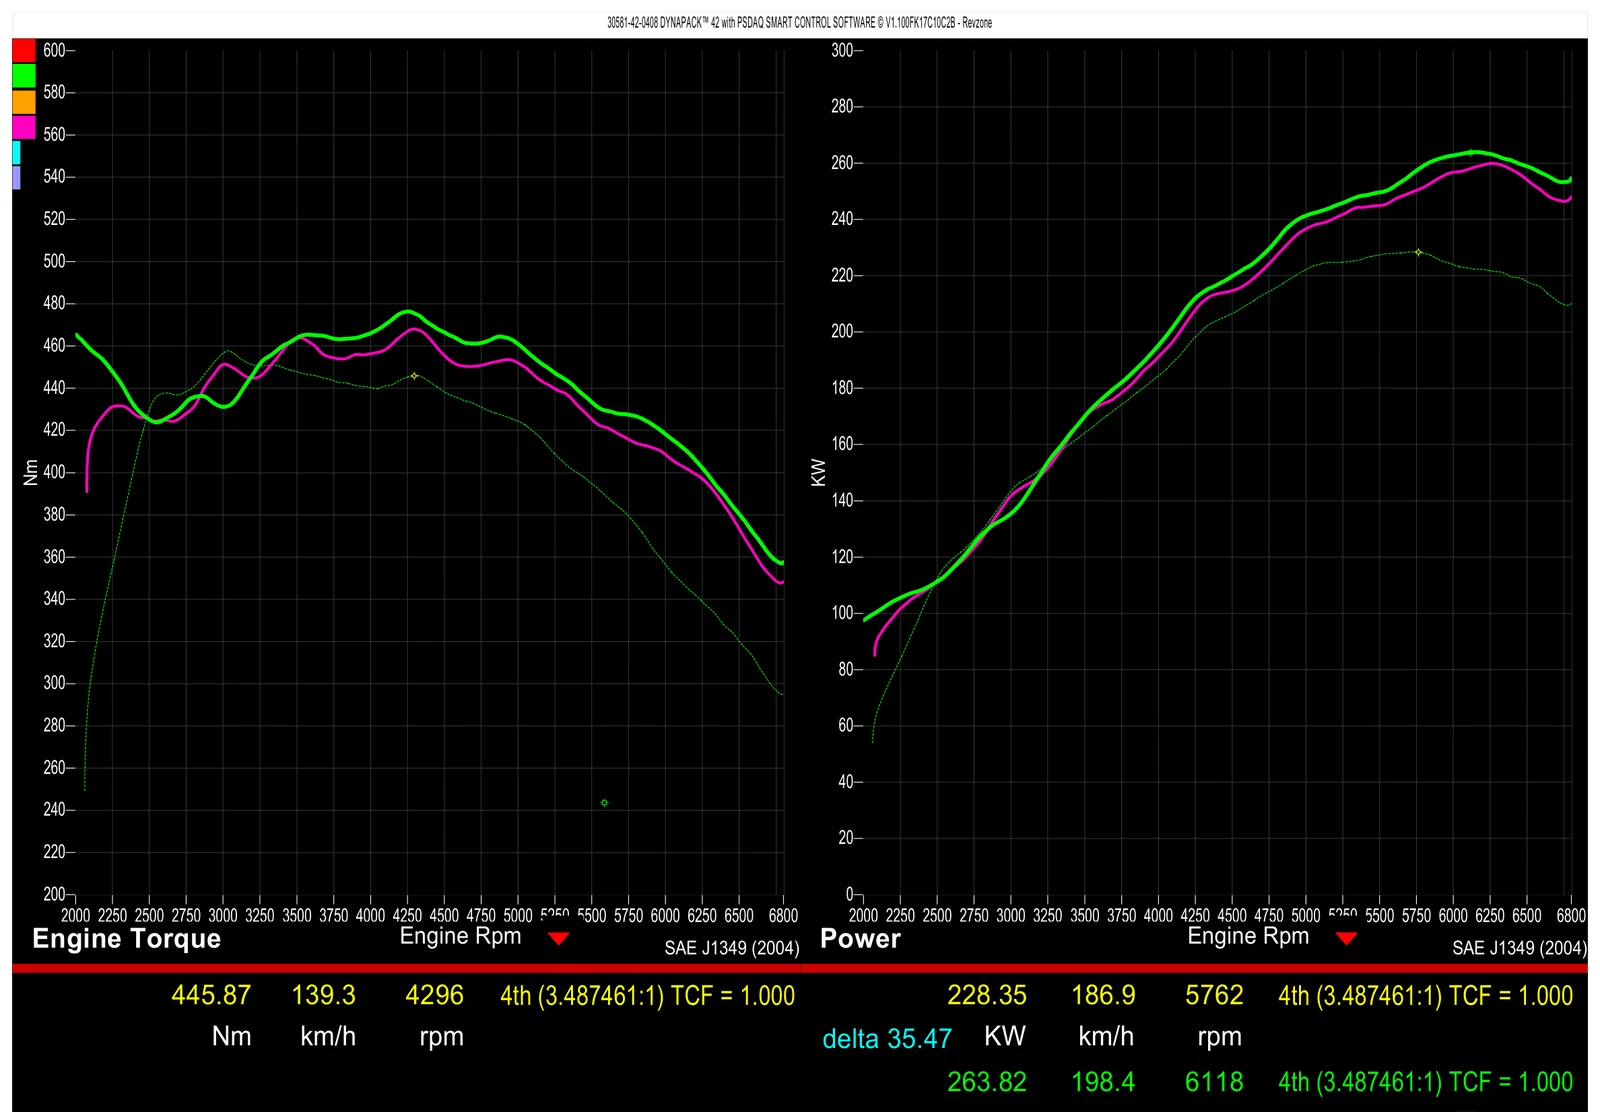1600x1112 pixels.
Task: Click the KW axis label on power graph
Action: (x=819, y=472)
